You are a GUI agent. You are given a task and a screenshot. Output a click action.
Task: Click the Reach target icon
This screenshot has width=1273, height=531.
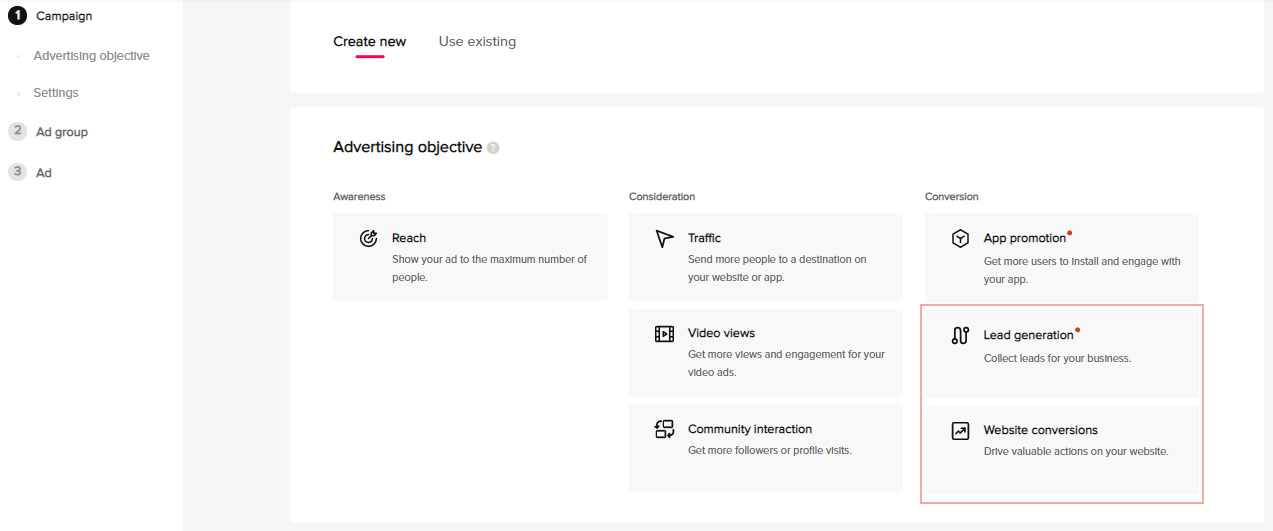click(x=368, y=238)
